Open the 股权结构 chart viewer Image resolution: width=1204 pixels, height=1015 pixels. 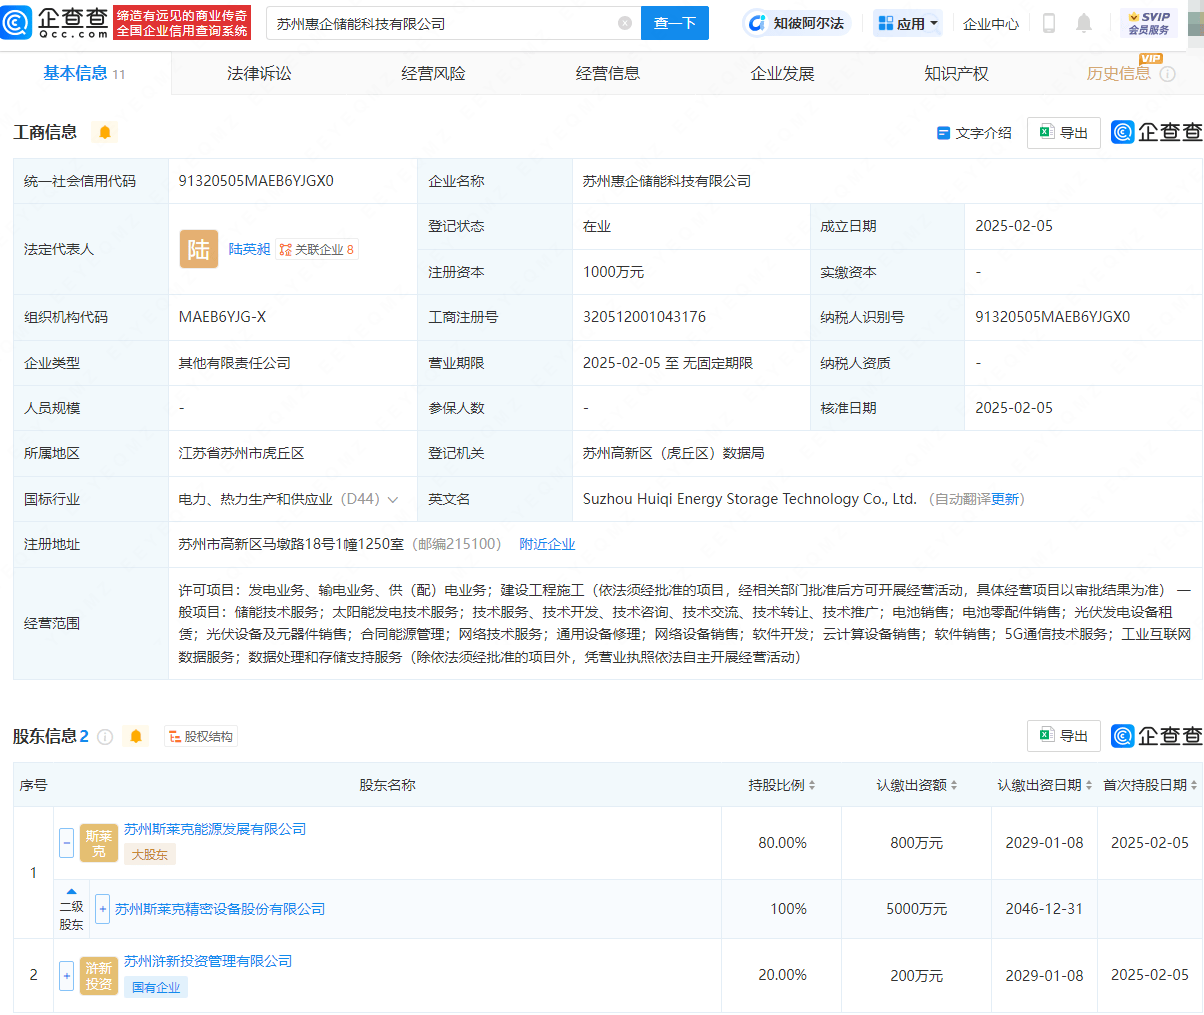(198, 735)
